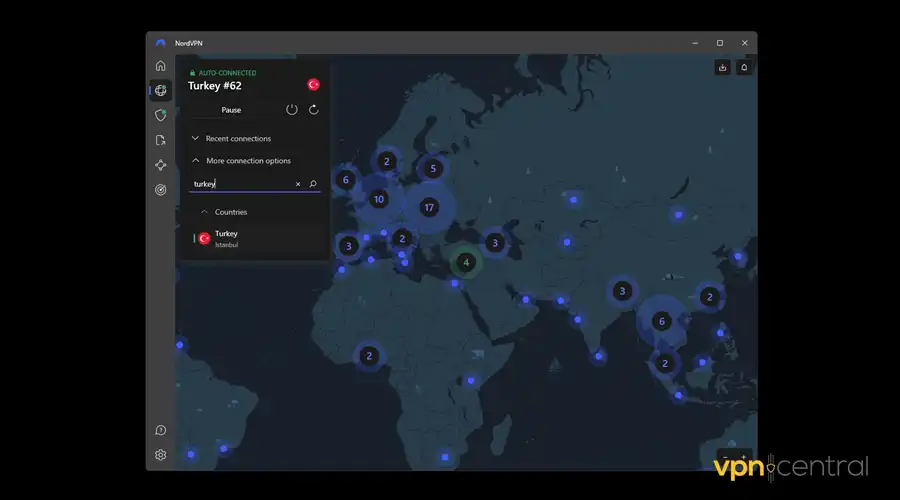Viewport: 900px width, 500px height.
Task: Open the Meshnet icon in sidebar
Action: pos(161,165)
